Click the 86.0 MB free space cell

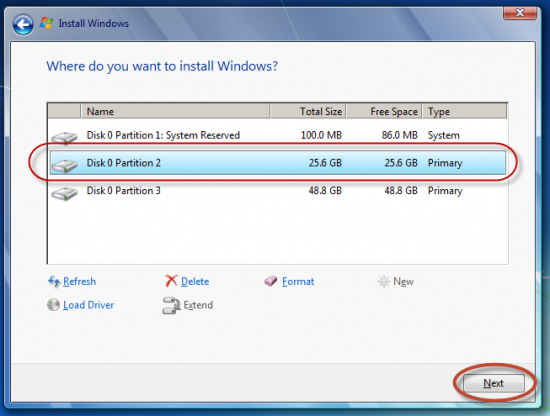coord(400,135)
